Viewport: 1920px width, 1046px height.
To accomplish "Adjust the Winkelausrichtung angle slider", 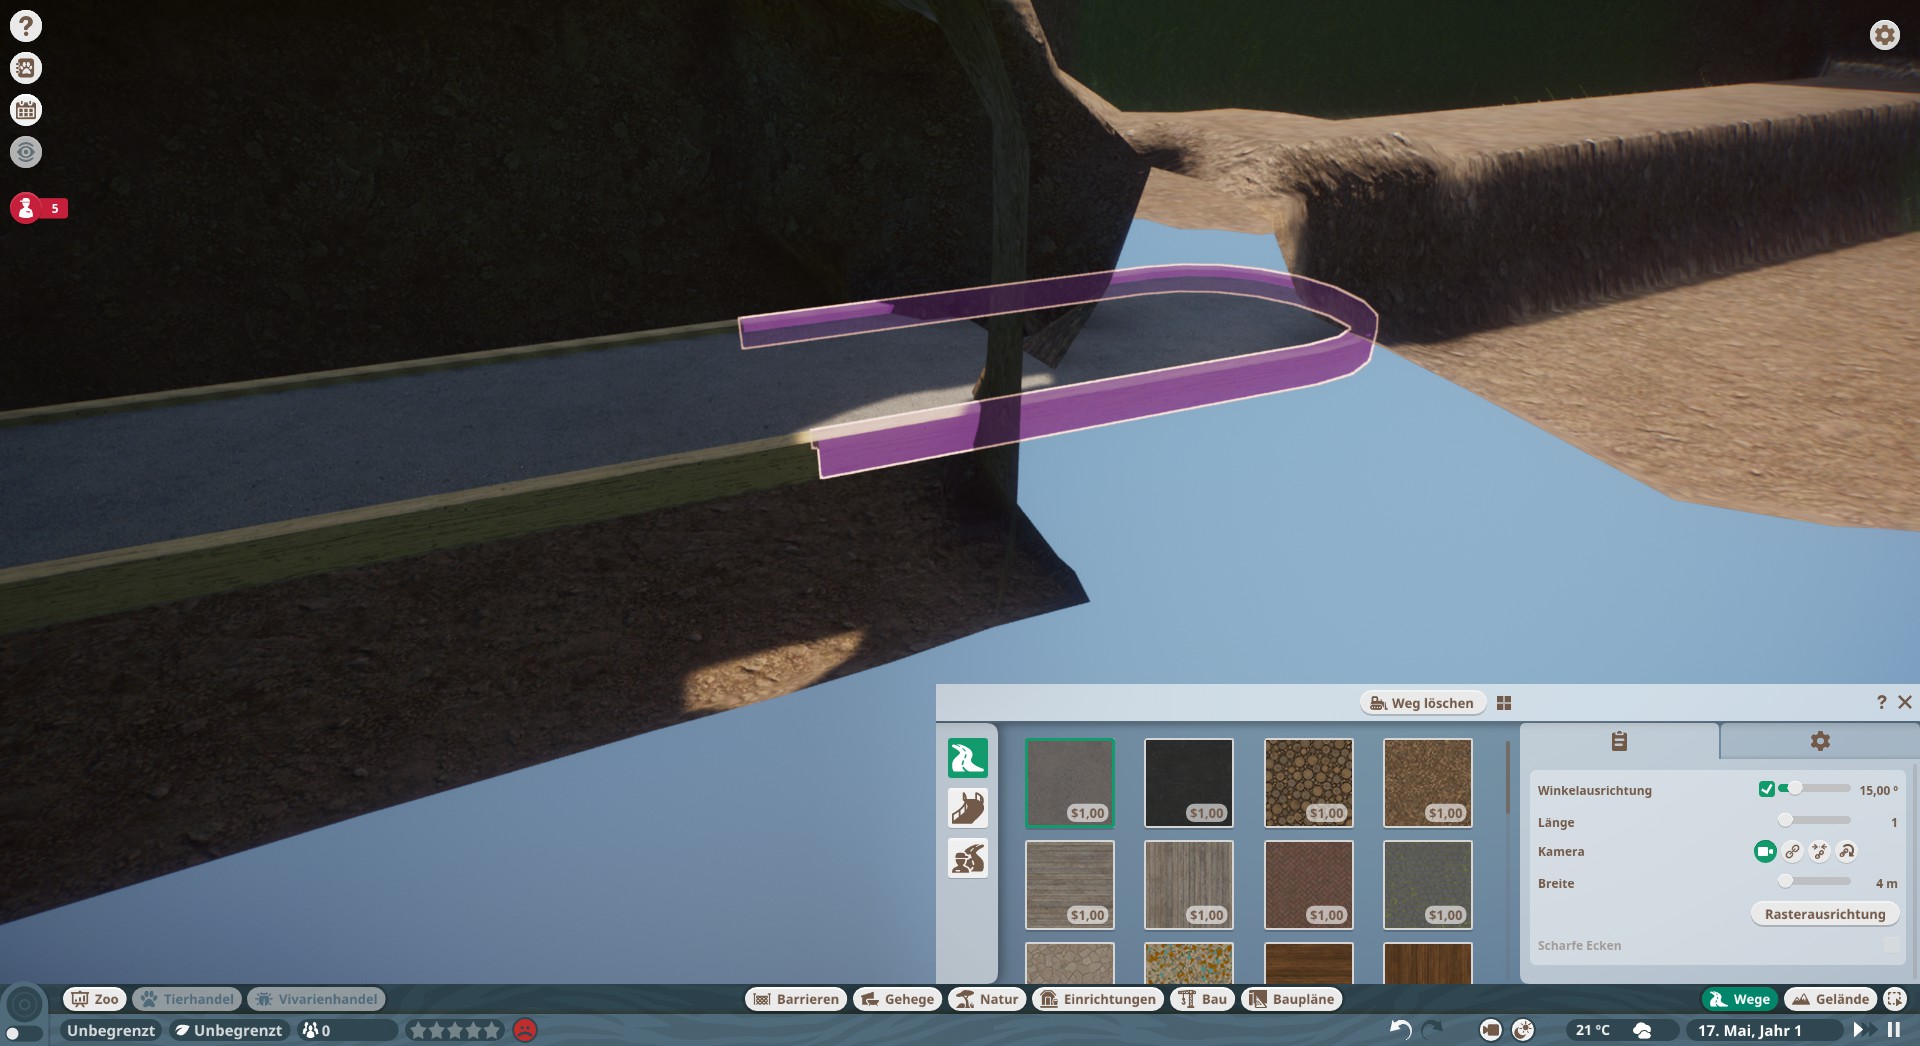I will 1814,788.
